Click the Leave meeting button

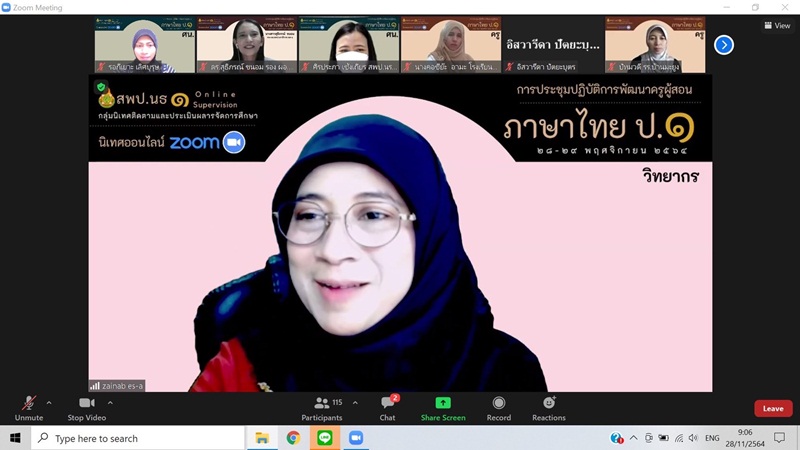pyautogui.click(x=773, y=408)
